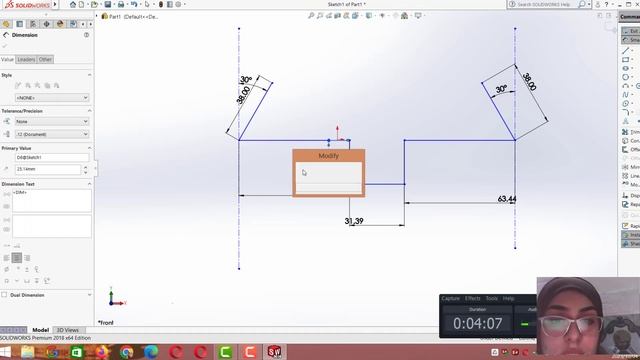Image resolution: width=640 pixels, height=360 pixels.
Task: Open the Capture menu in recorder window
Action: point(451,298)
